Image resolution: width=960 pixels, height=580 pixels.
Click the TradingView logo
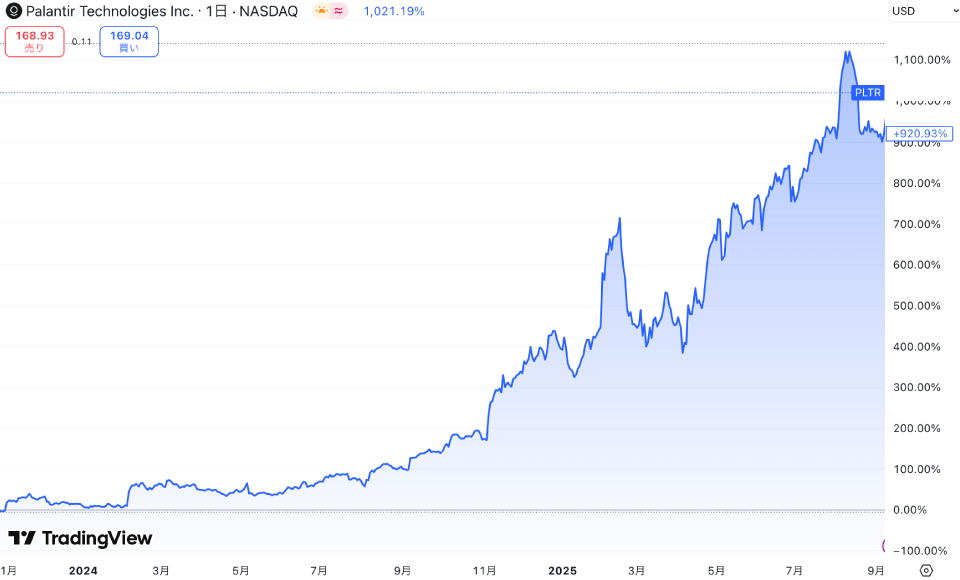coord(80,538)
